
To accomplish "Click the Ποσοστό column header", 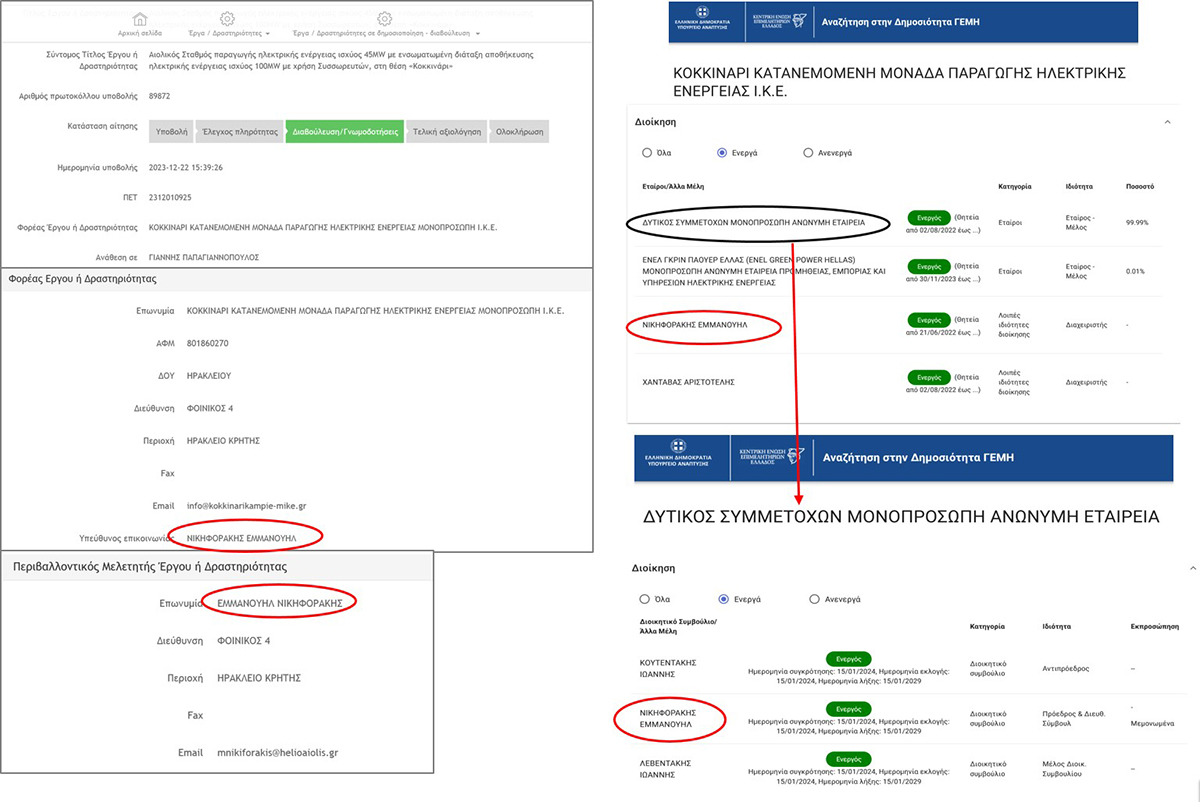I will coord(1140,186).
